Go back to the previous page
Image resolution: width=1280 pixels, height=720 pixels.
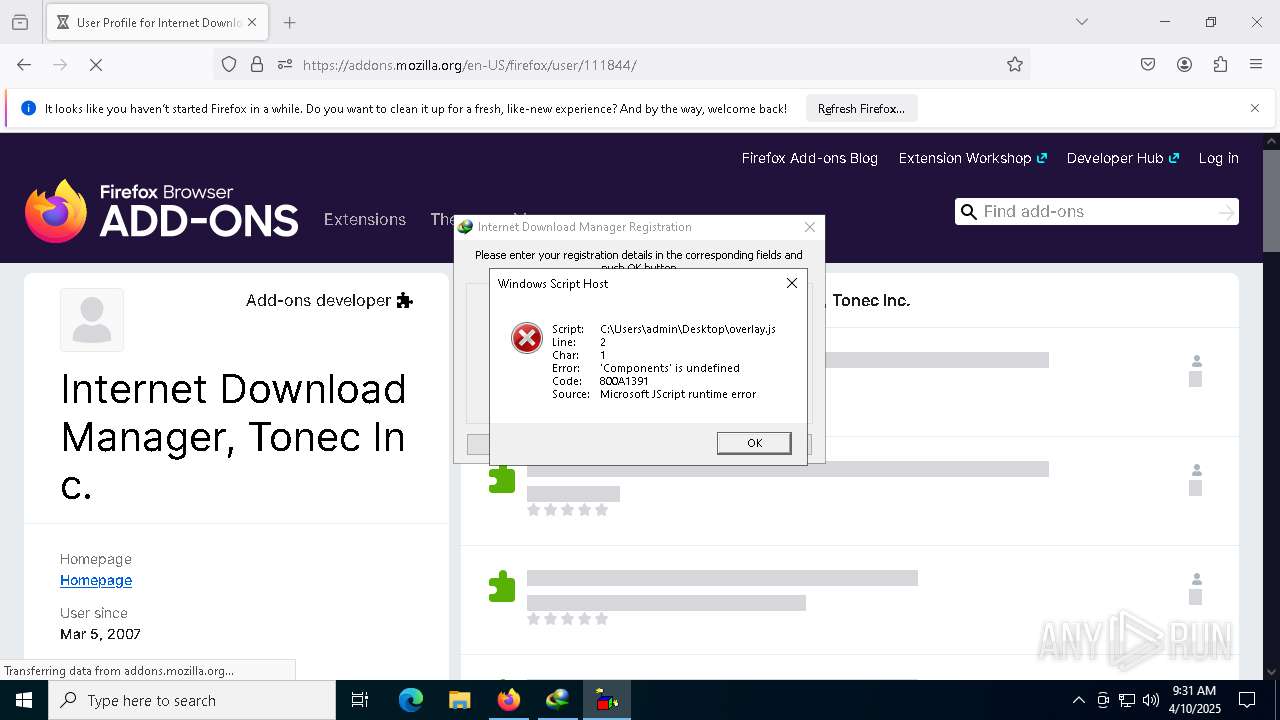click(24, 65)
